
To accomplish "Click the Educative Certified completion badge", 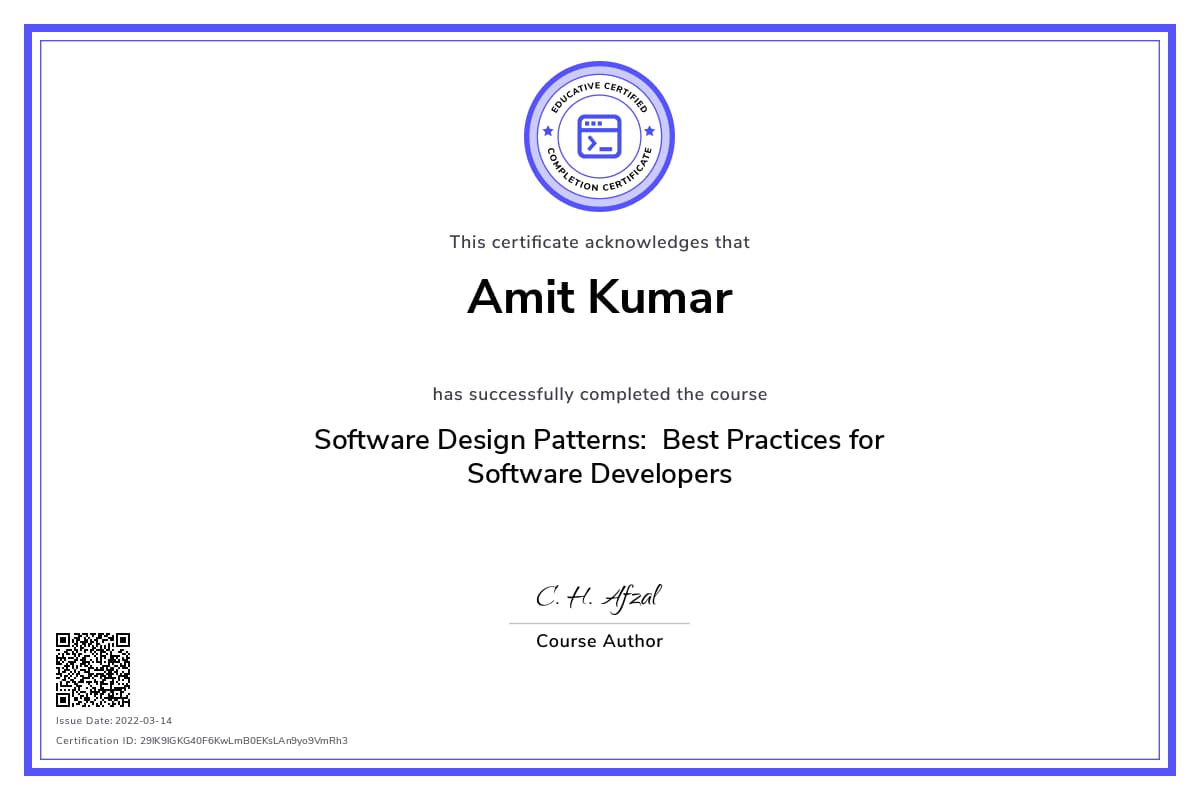I will tap(600, 136).
